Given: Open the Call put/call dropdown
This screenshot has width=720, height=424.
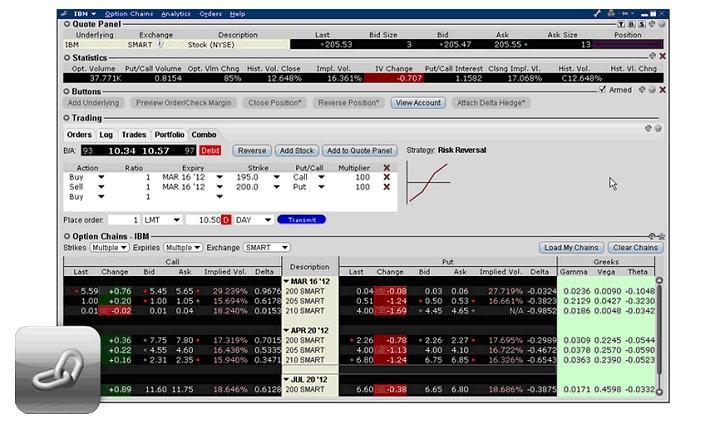Looking at the screenshot, I should coord(321,177).
